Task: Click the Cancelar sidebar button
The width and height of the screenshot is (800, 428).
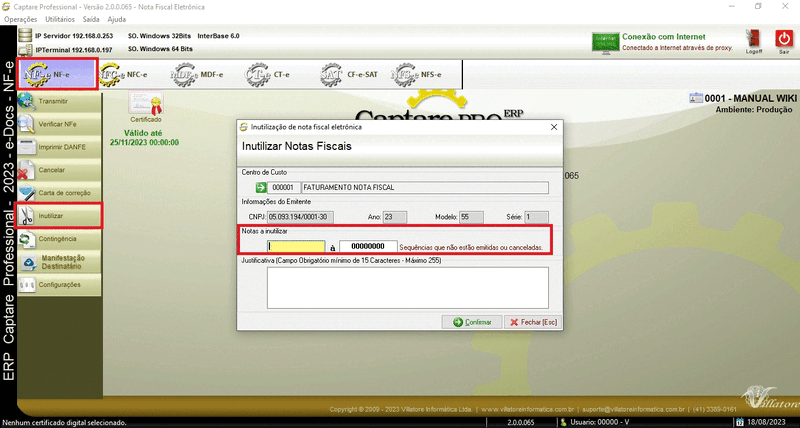Action: [x=59, y=170]
